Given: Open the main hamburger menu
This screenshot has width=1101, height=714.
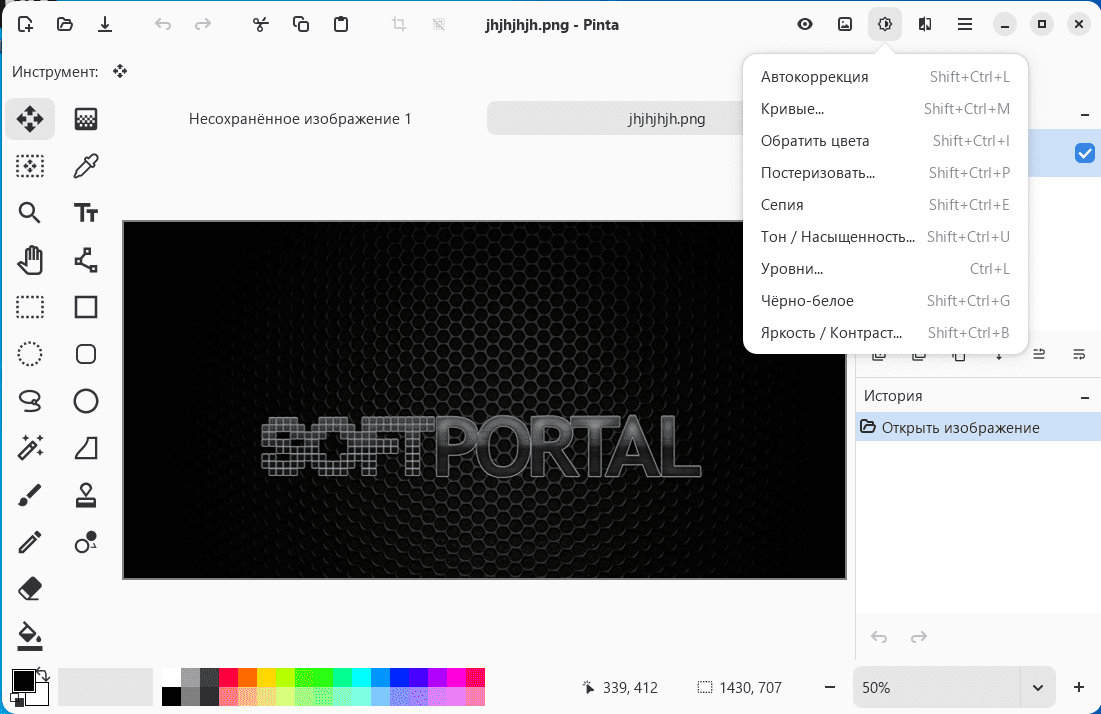Looking at the screenshot, I should pos(965,25).
